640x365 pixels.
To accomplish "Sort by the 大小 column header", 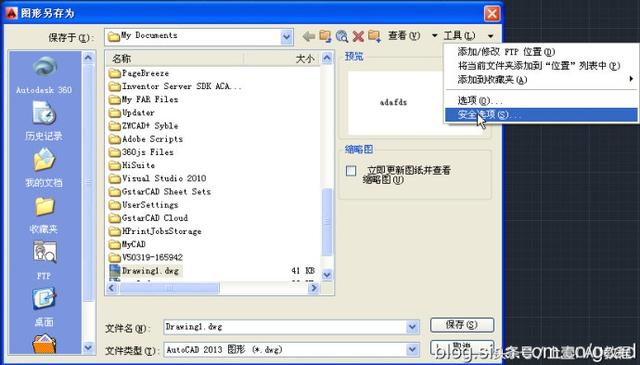I will click(x=282, y=59).
